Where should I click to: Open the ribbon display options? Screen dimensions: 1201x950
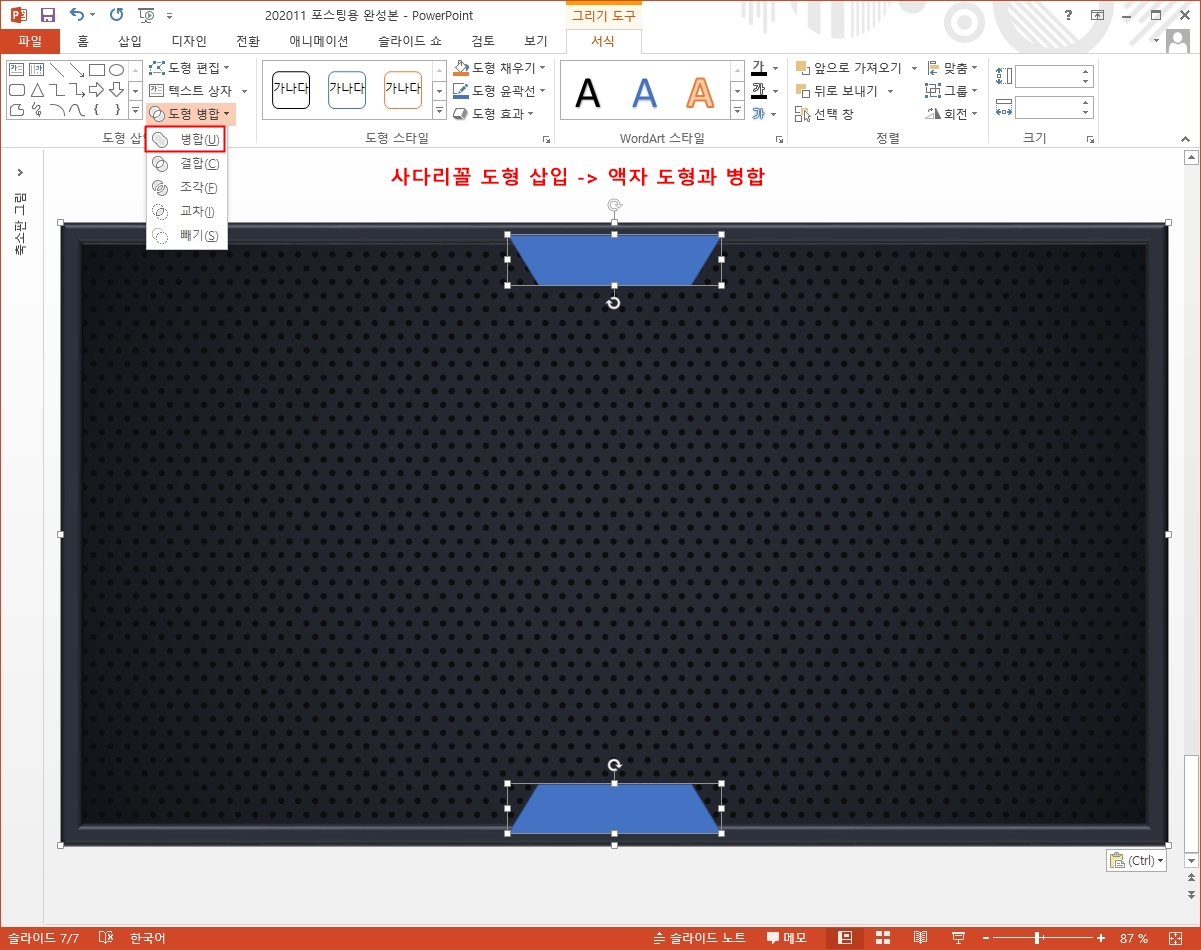[x=1098, y=15]
